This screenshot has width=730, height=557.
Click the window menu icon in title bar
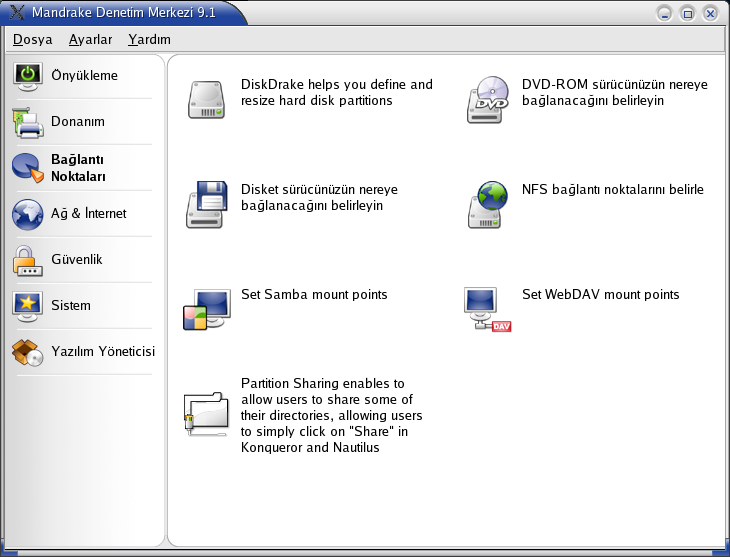click(x=15, y=13)
